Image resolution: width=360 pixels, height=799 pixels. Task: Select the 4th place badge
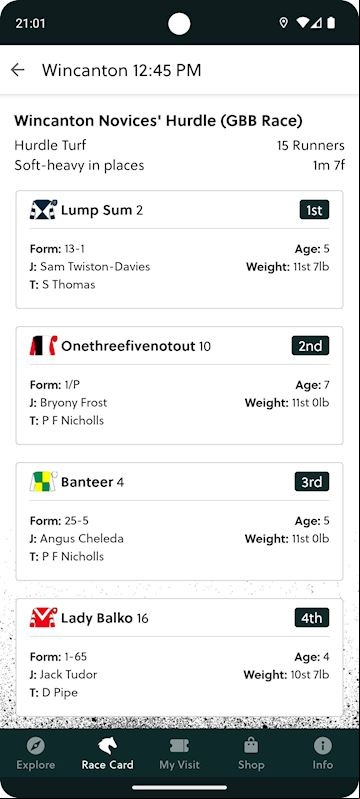pyautogui.click(x=312, y=618)
